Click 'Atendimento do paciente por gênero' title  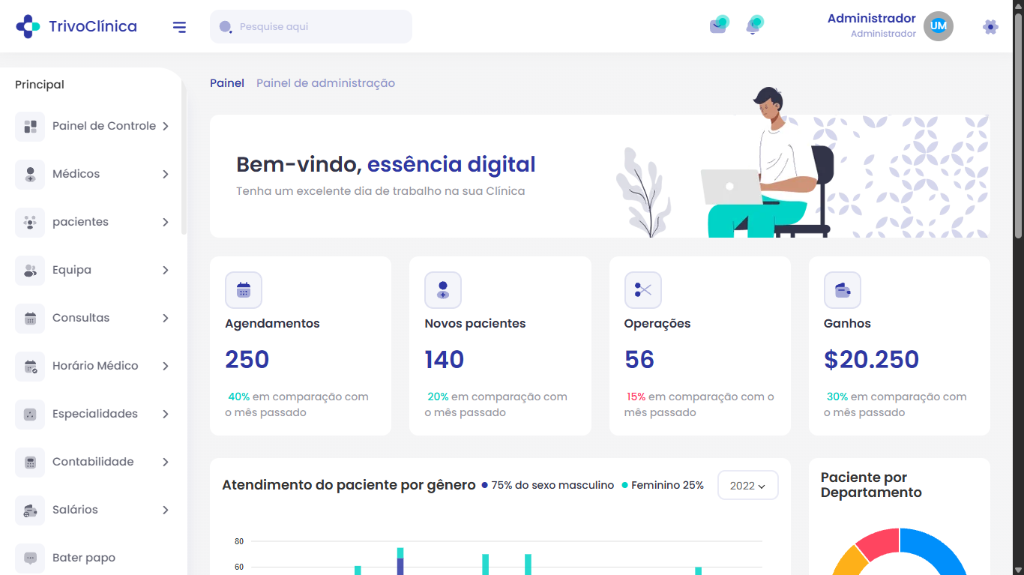(349, 485)
